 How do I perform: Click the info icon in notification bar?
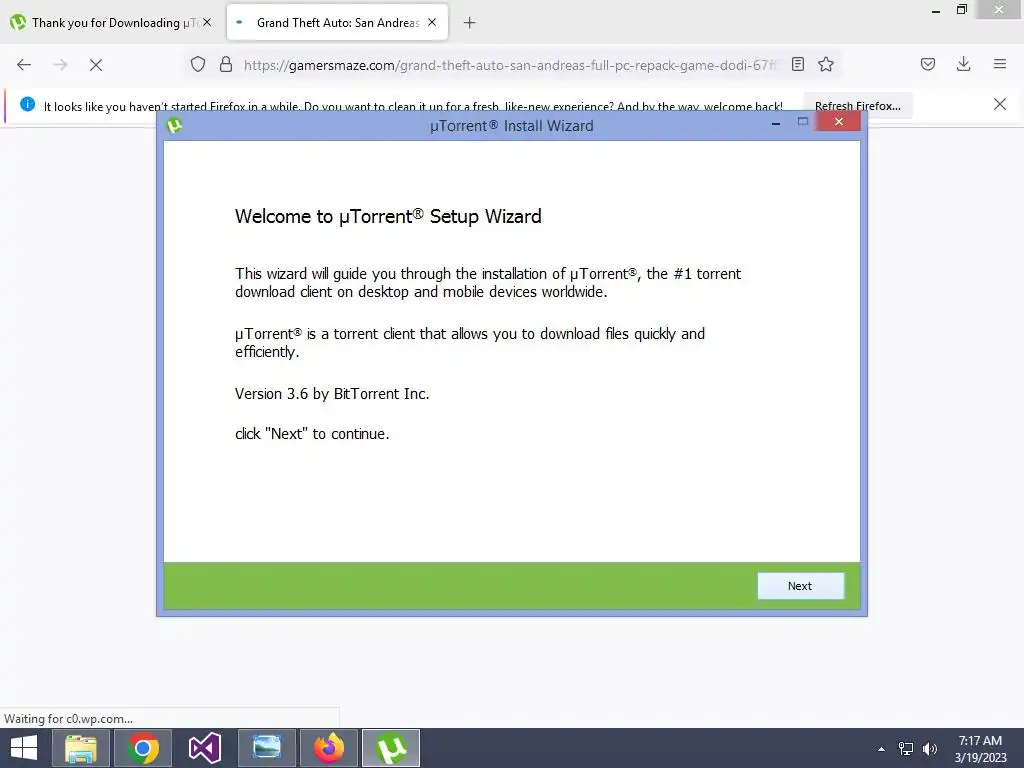coord(27,104)
